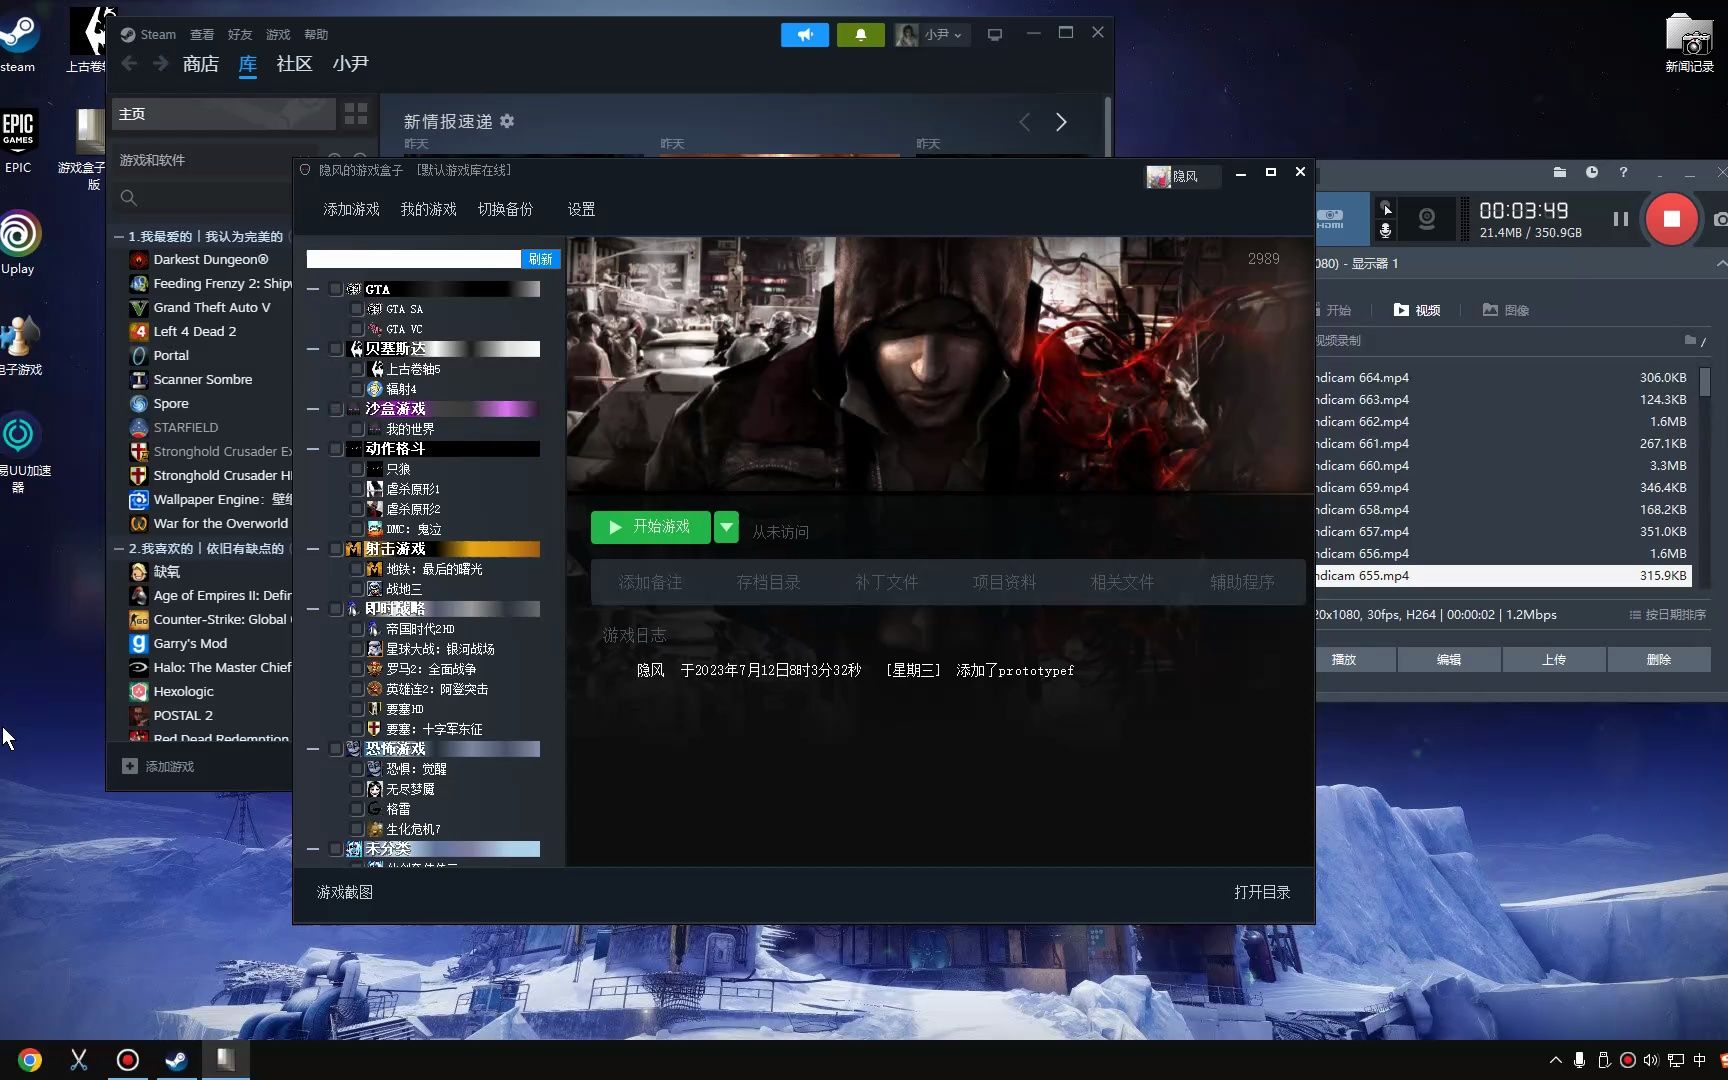Pause the Bandicam recording
This screenshot has height=1080, width=1728.
tap(1620, 219)
